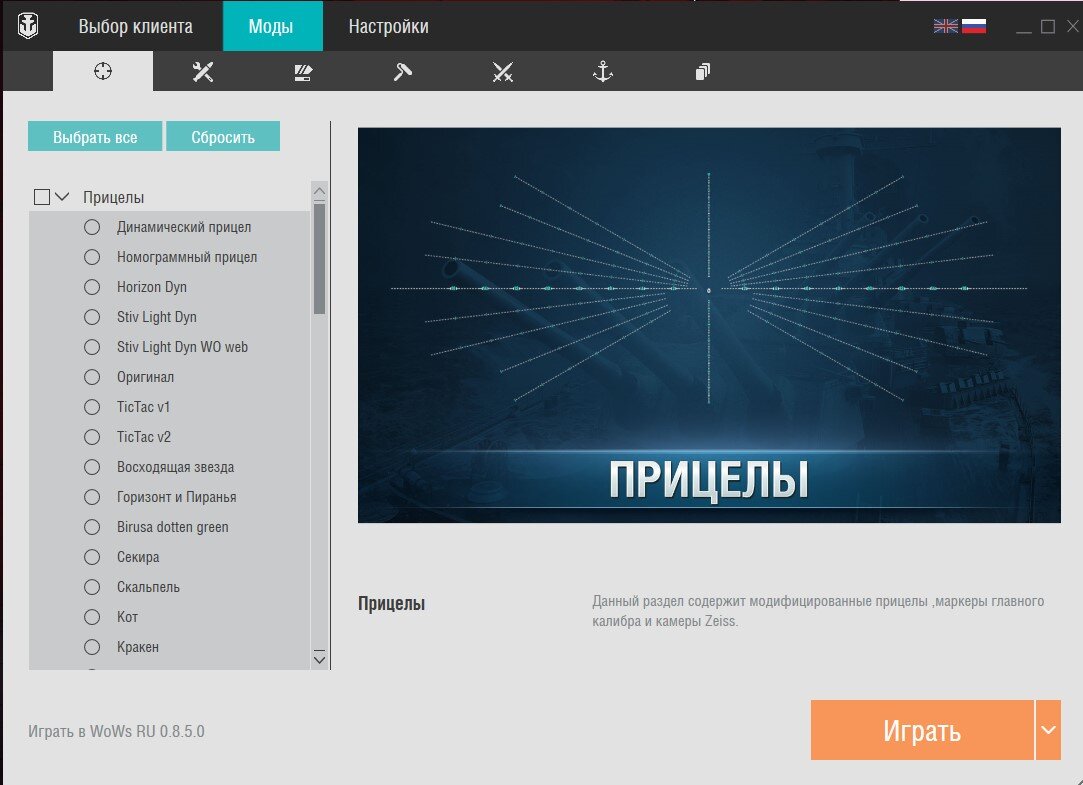Switch language to Russian flag
Screen dimensions: 1083x785
coord(974,26)
